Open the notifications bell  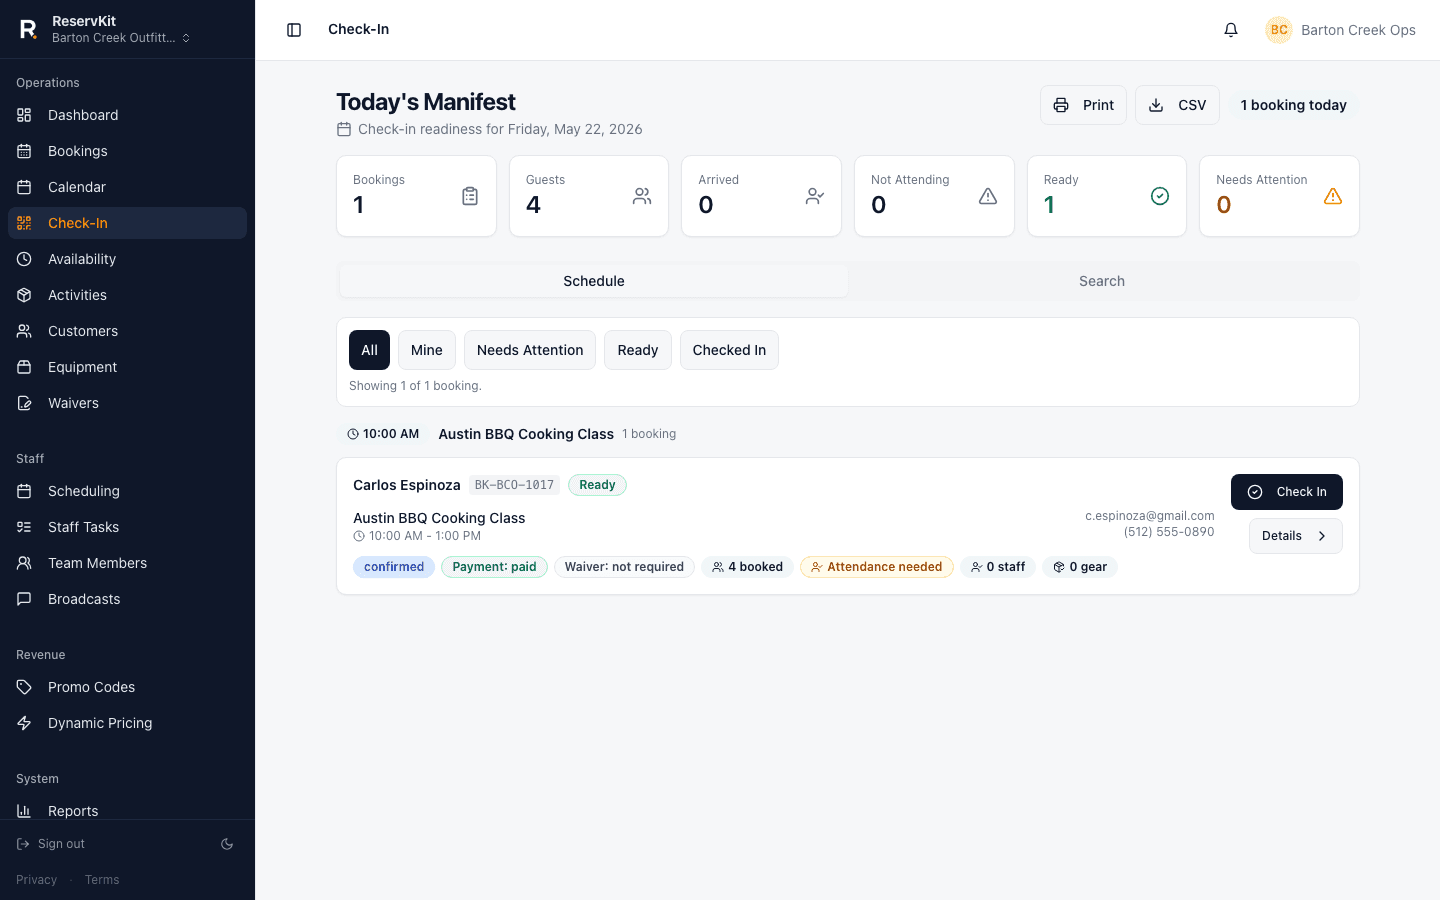(x=1231, y=30)
